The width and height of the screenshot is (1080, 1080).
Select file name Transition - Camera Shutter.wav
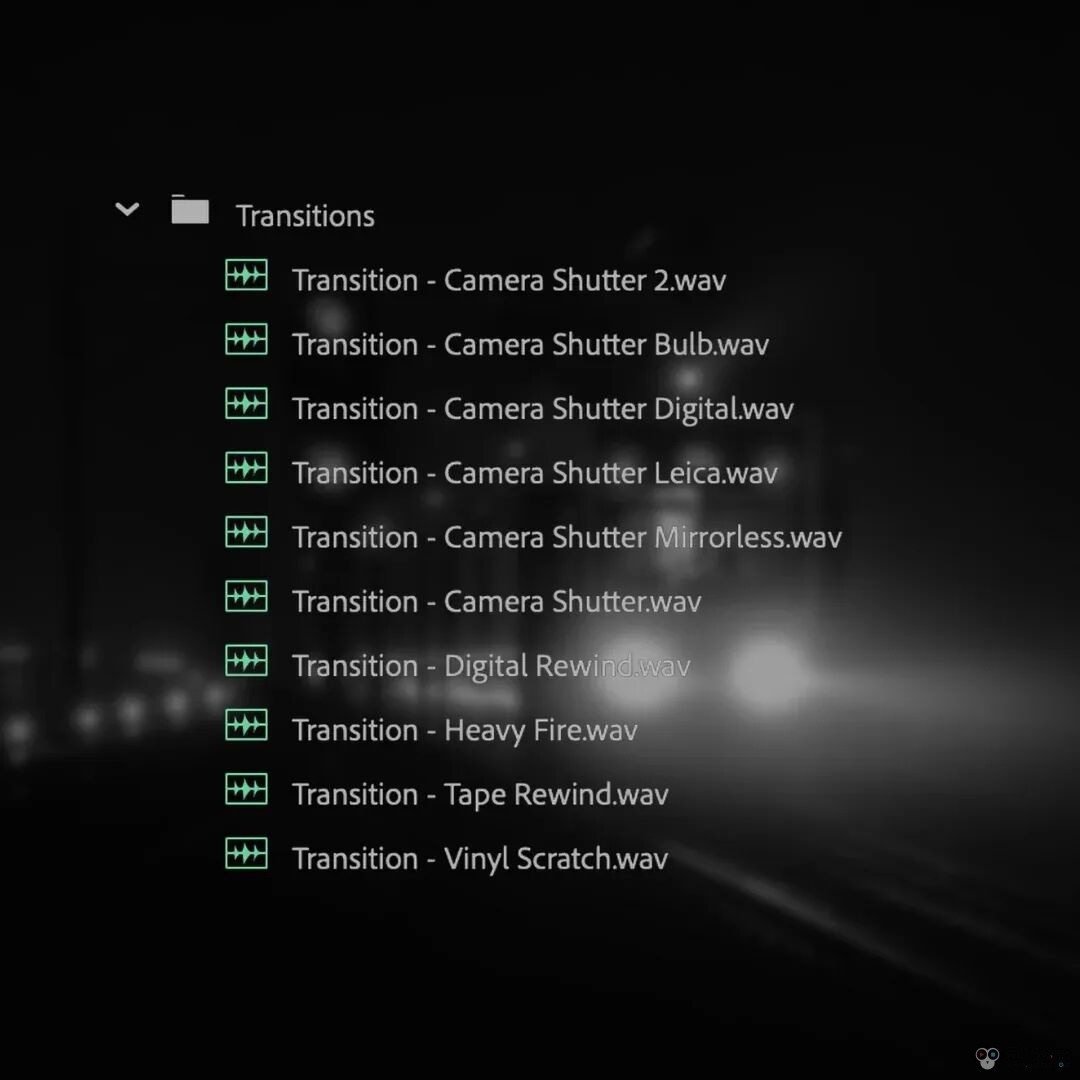point(496,602)
